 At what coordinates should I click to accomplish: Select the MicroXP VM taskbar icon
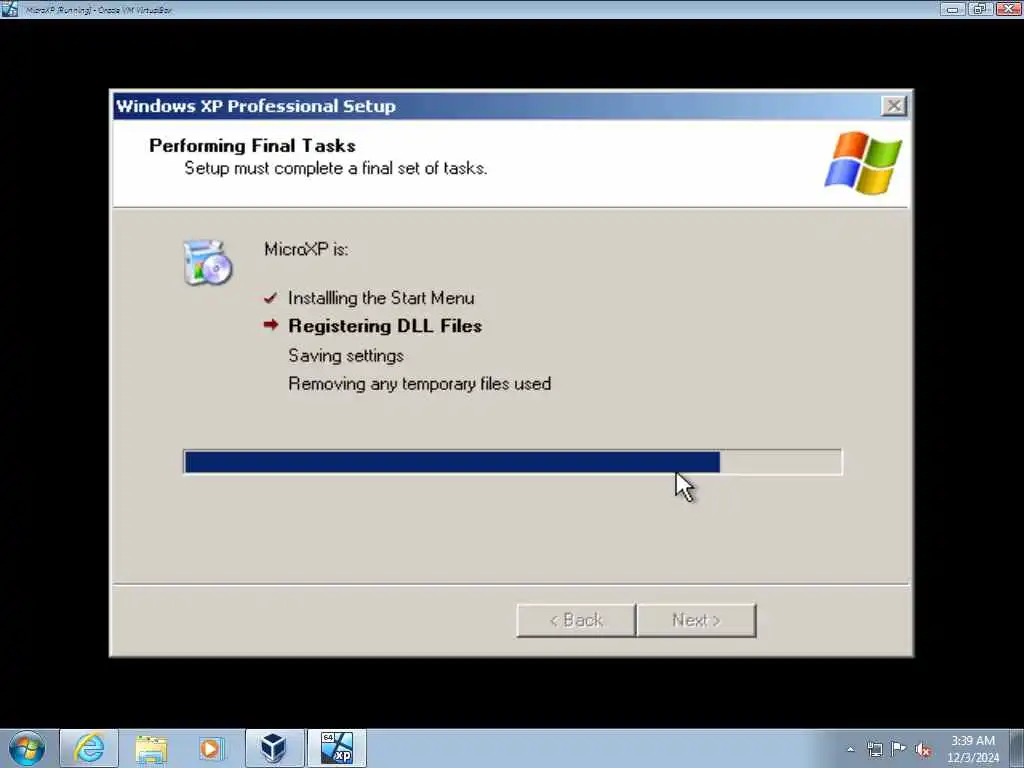(336, 748)
